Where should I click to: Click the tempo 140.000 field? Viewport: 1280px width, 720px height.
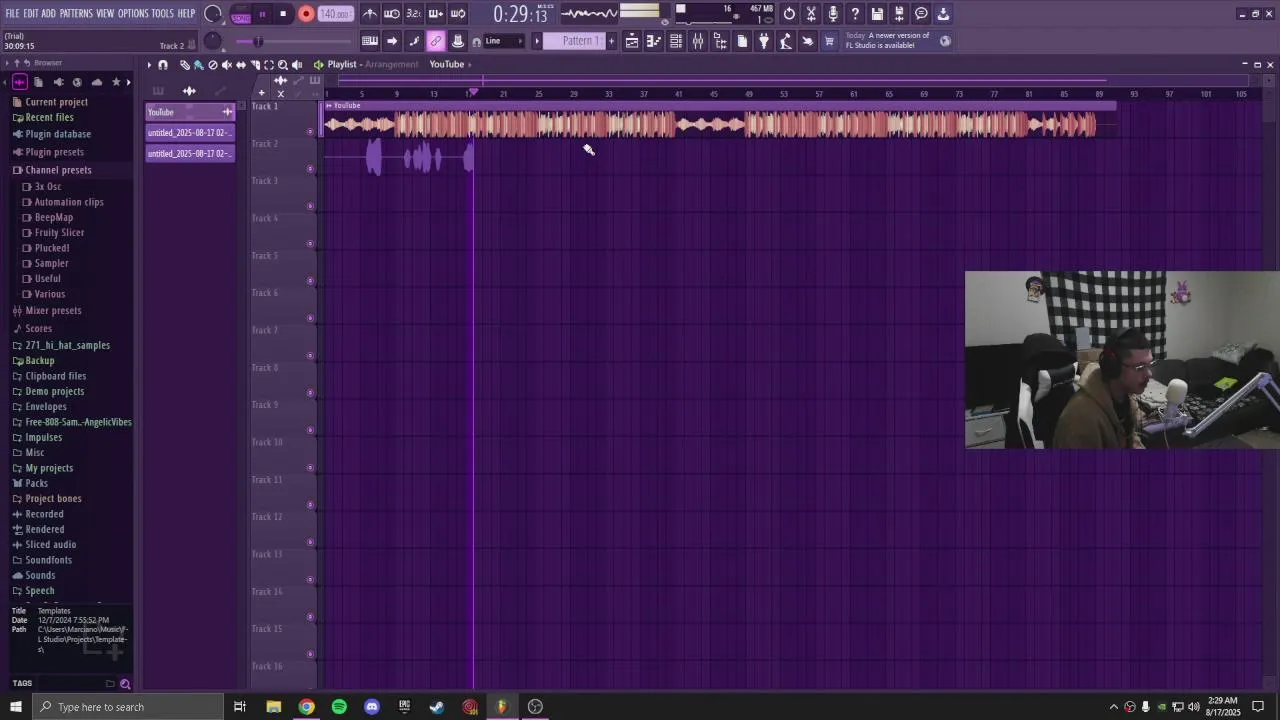(335, 14)
